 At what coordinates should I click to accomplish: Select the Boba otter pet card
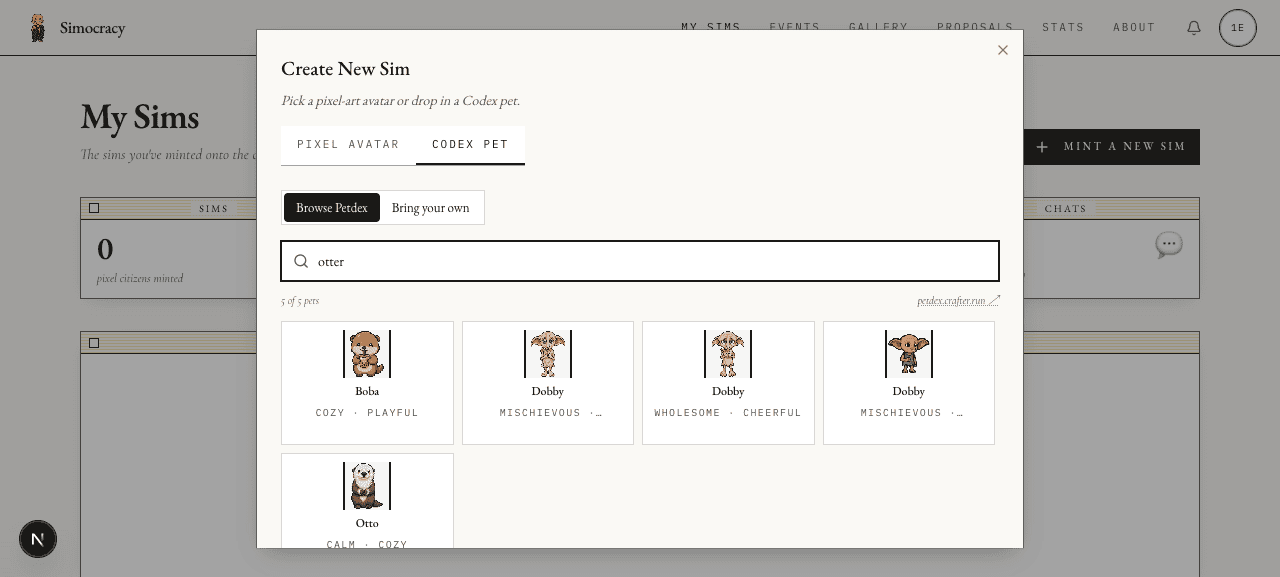pyautogui.click(x=367, y=383)
